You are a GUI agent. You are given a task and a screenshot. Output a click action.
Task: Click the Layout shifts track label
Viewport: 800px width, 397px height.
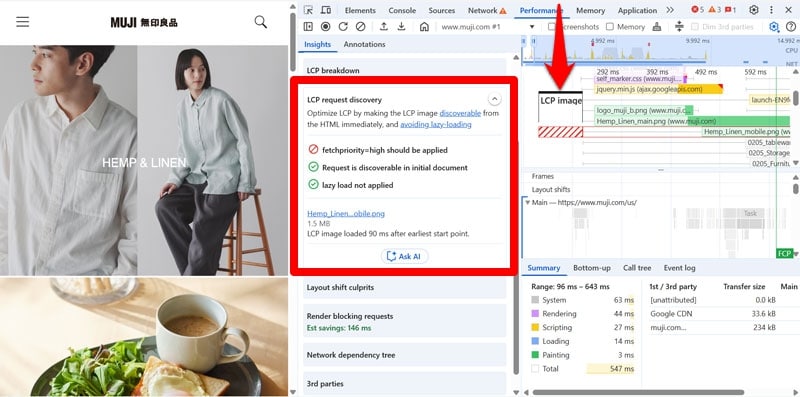pos(551,189)
